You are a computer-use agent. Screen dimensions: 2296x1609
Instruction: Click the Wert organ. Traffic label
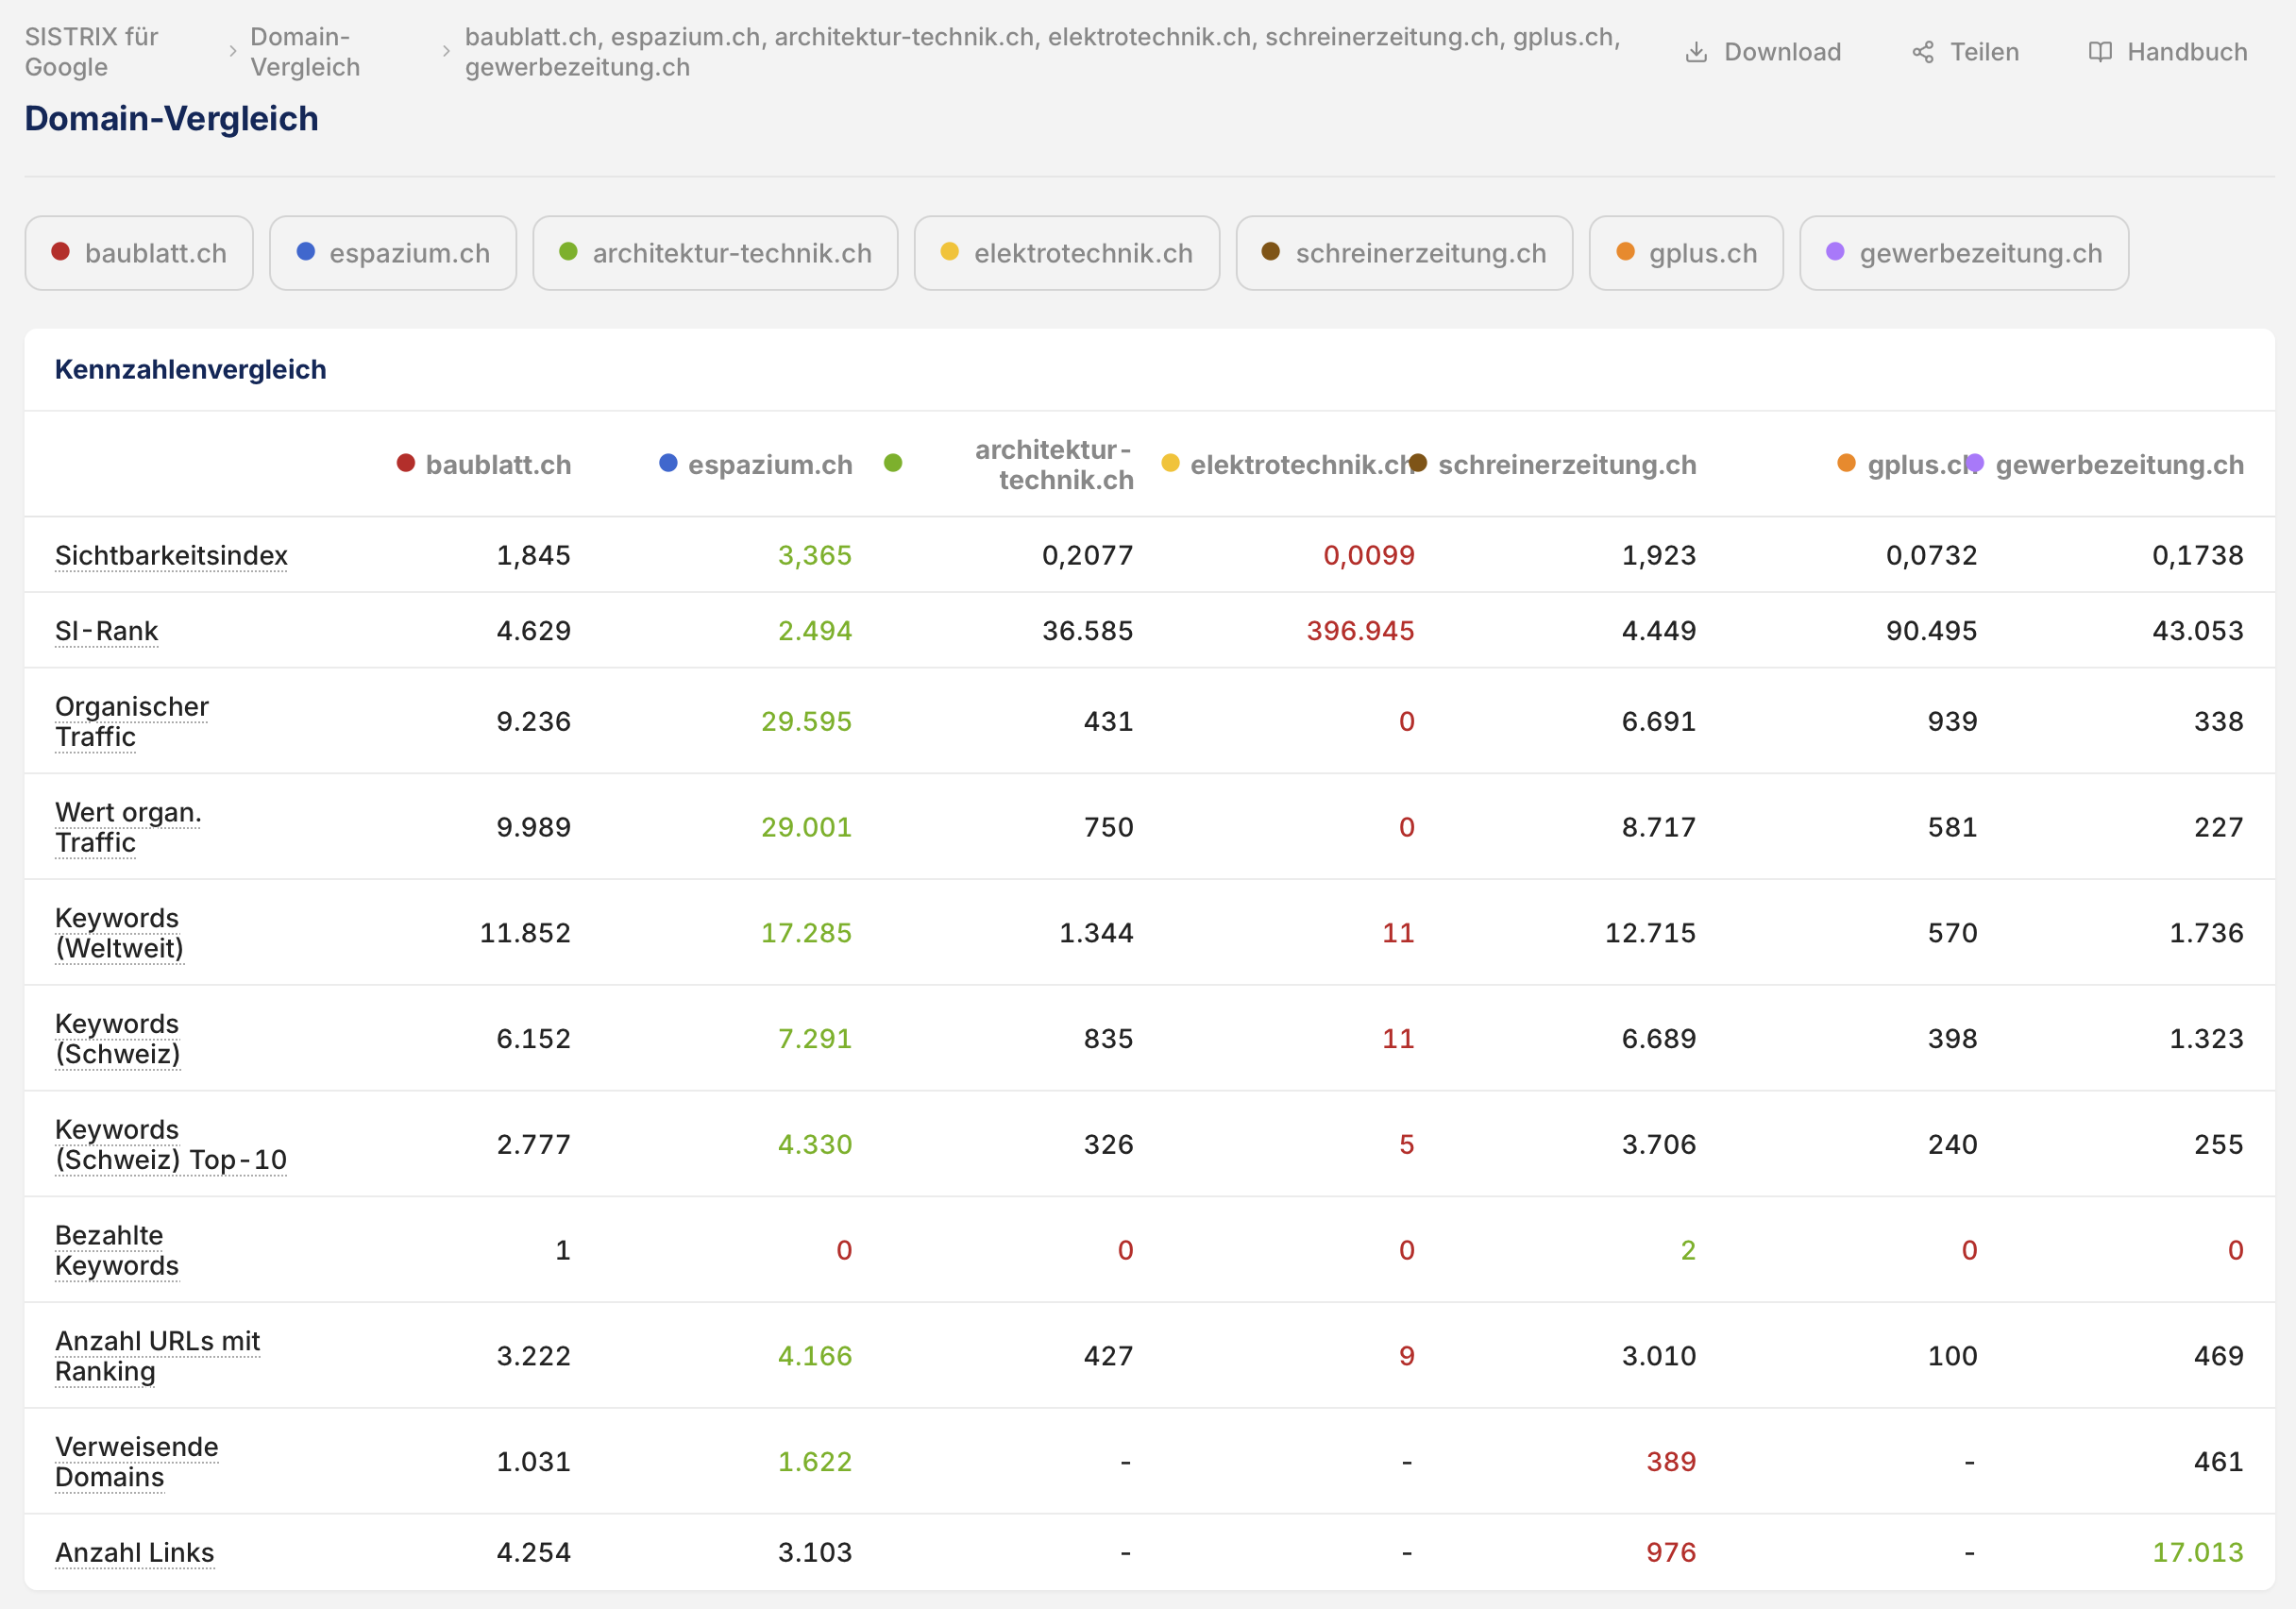[x=128, y=827]
